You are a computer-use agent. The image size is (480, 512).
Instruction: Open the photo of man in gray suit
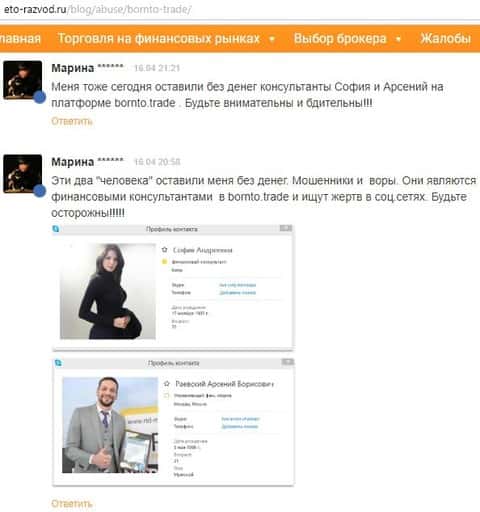coord(110,425)
